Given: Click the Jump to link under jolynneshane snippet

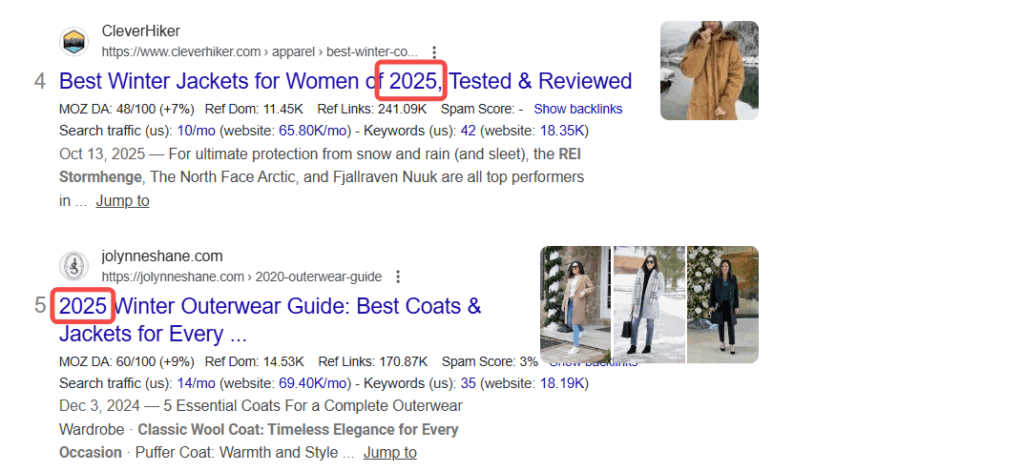Looking at the screenshot, I should coord(389,453).
